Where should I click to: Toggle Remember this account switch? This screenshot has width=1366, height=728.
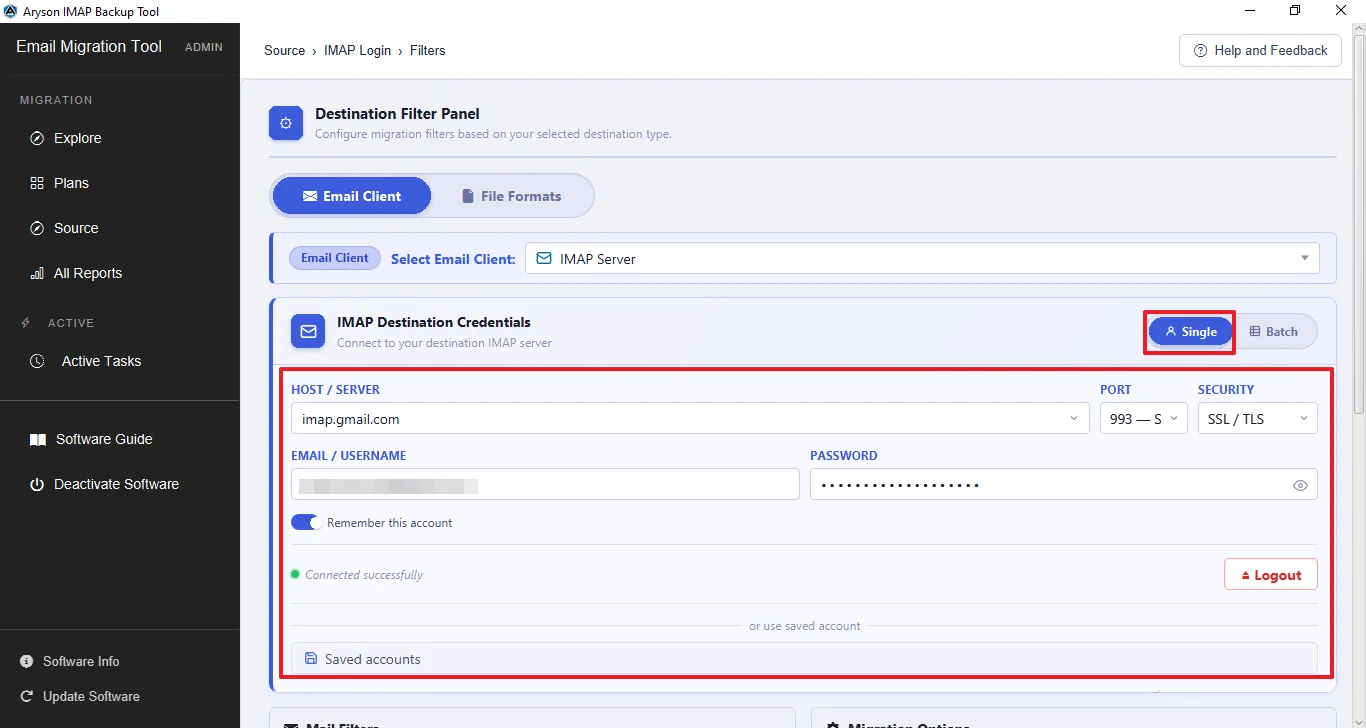[x=306, y=522]
